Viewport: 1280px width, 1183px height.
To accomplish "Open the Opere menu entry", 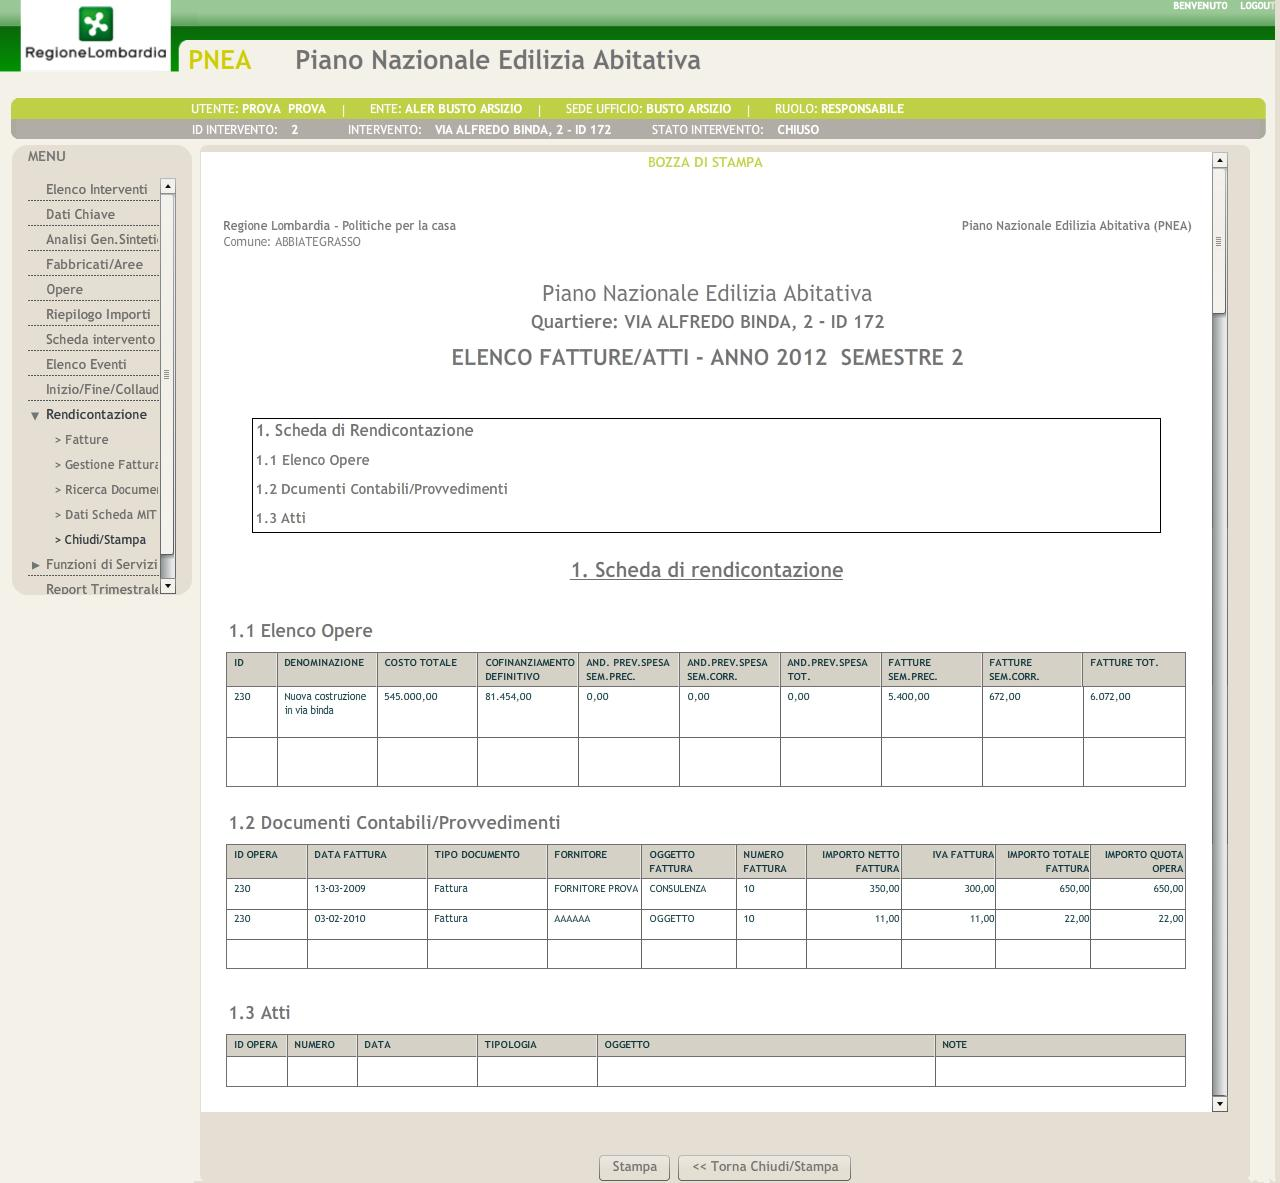I will [x=64, y=289].
